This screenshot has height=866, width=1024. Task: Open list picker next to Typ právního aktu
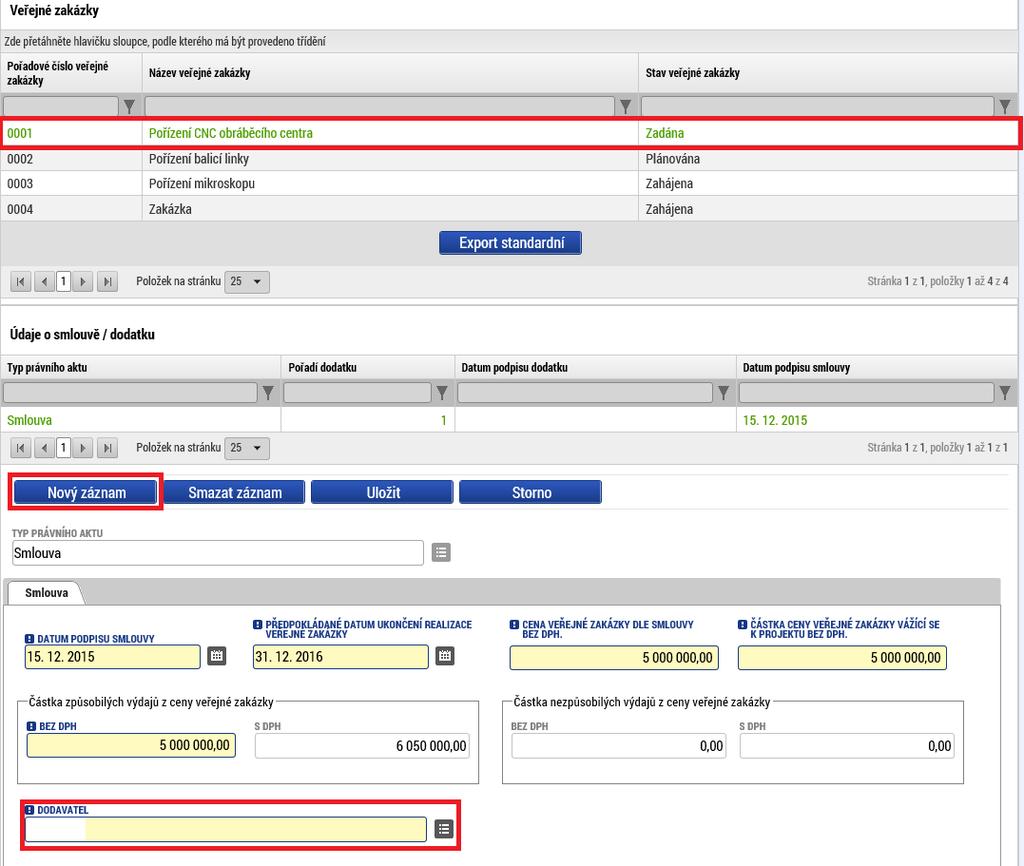[x=441, y=553]
